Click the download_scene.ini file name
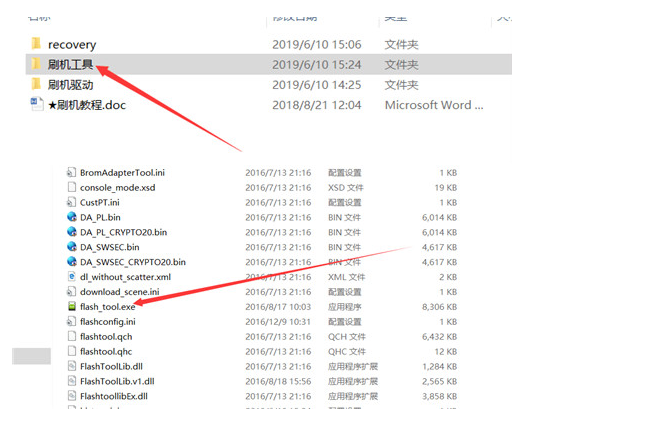This screenshot has height=439, width=646. (x=120, y=291)
